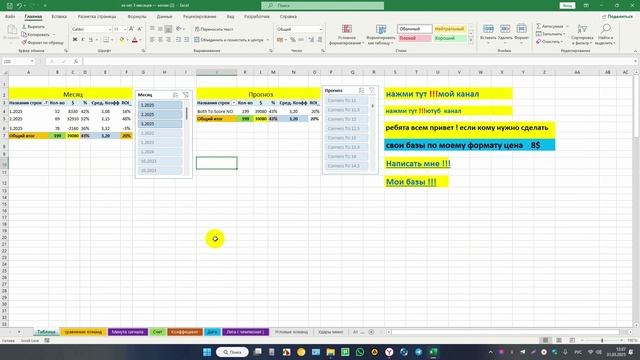Select the Format Painter brush
This screenshot has width=640, height=360.
pos(24,42)
